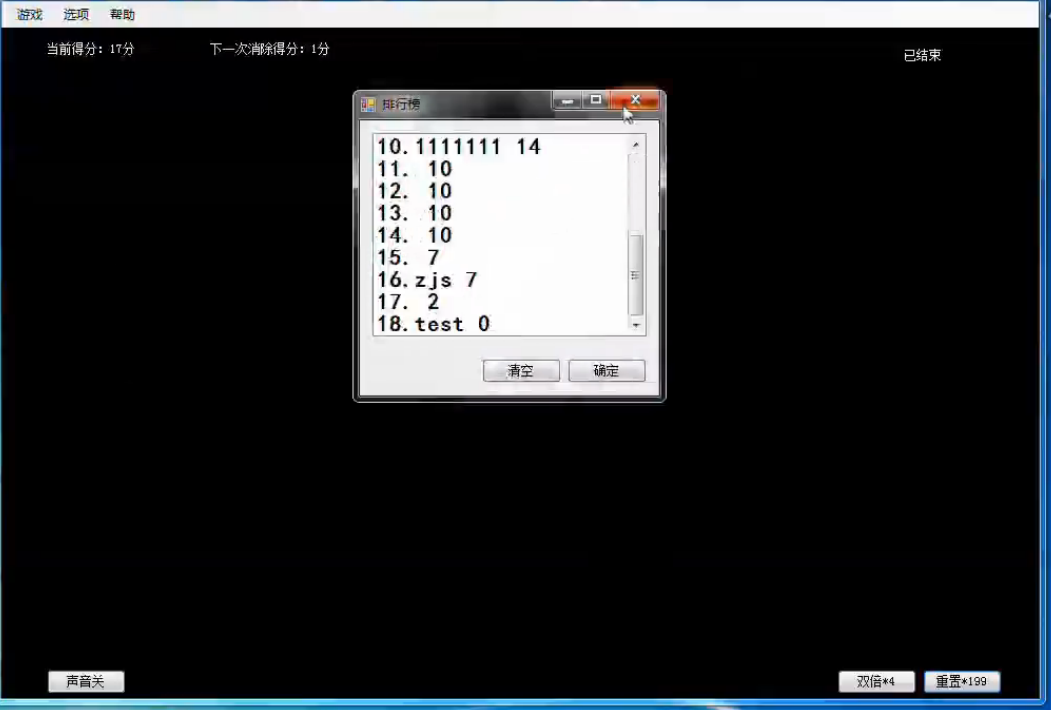The width and height of the screenshot is (1051, 710).
Task: Click the leaderboard scrollbar thumb
Action: coord(635,275)
